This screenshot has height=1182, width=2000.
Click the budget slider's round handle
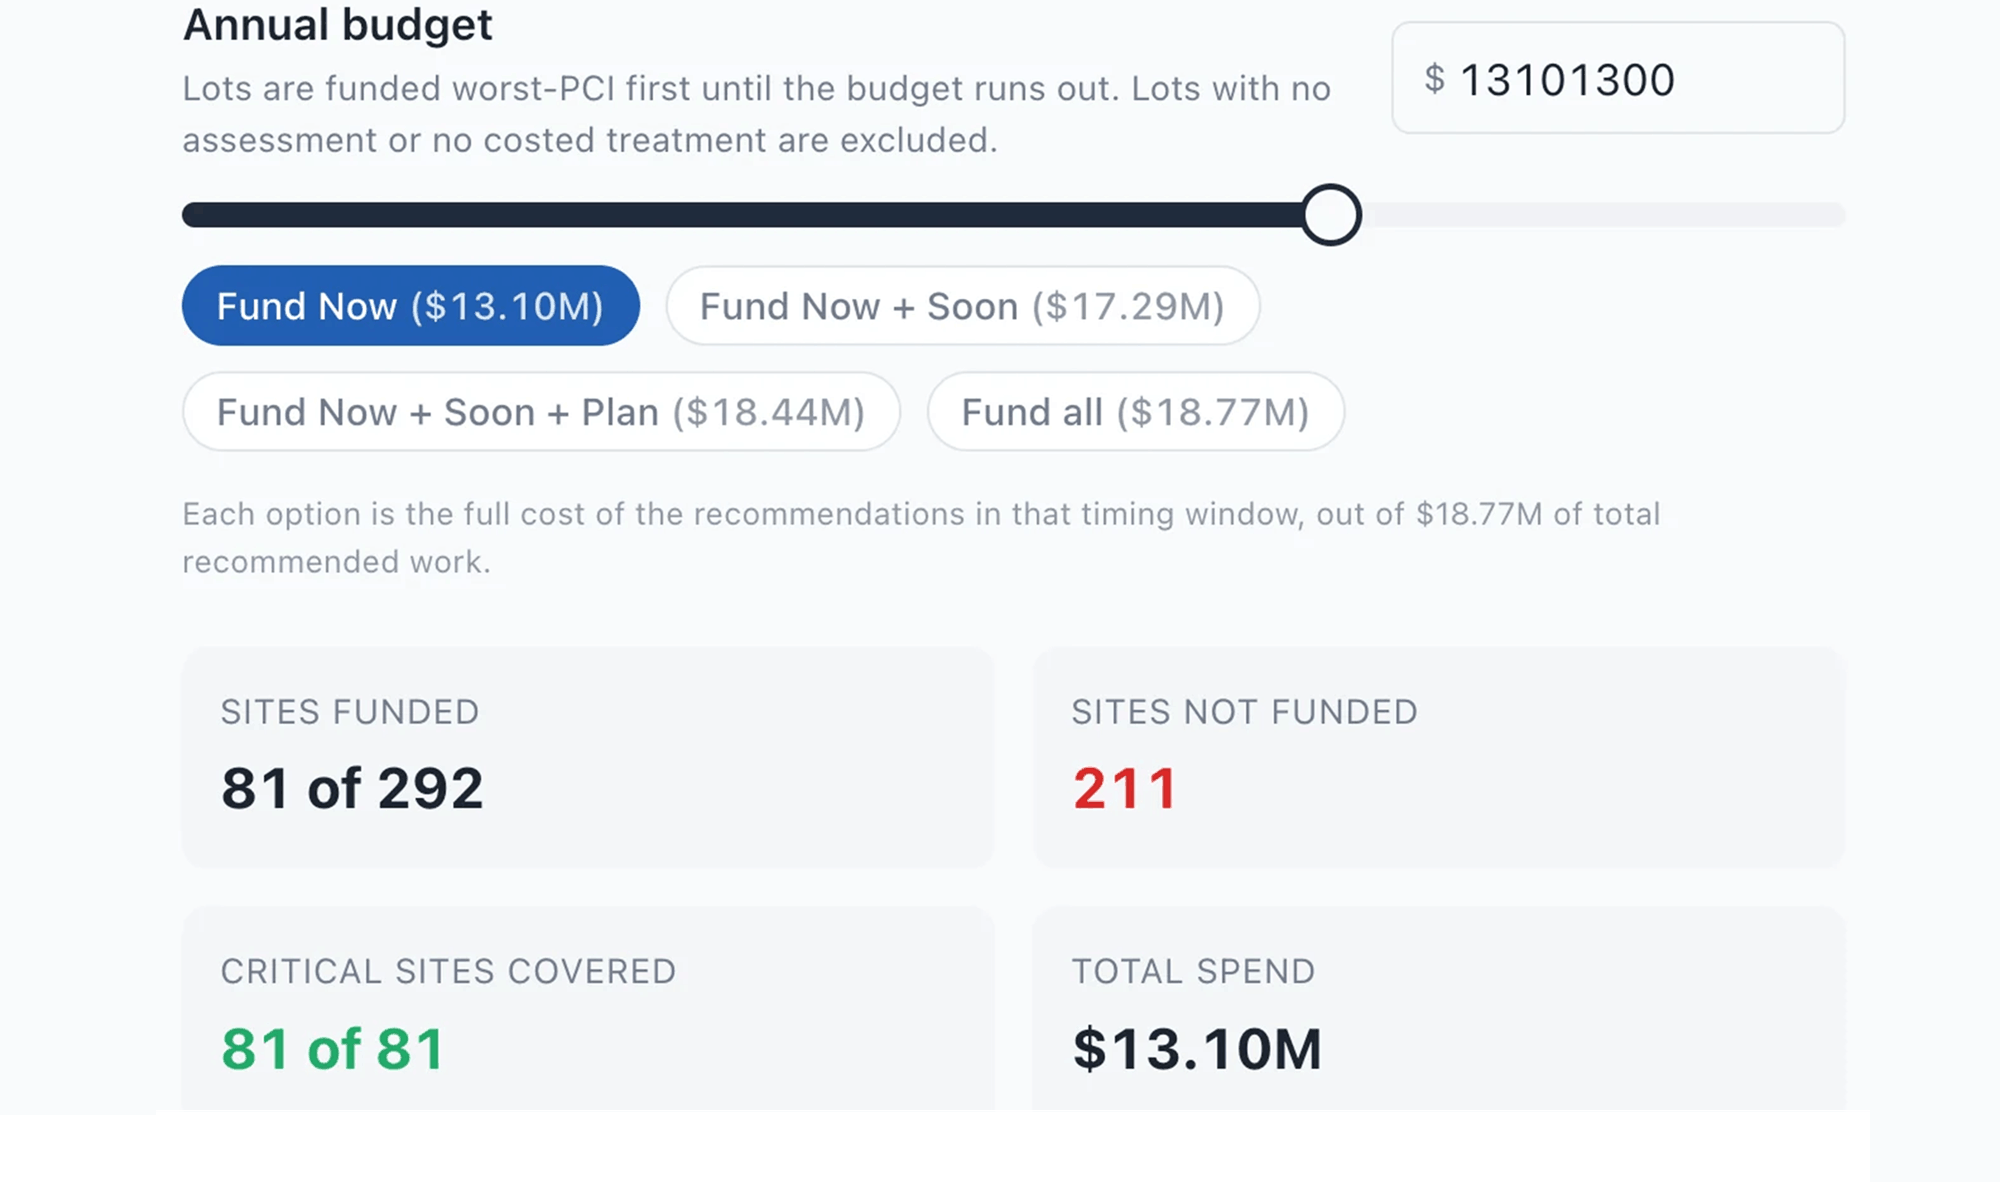tap(1331, 215)
